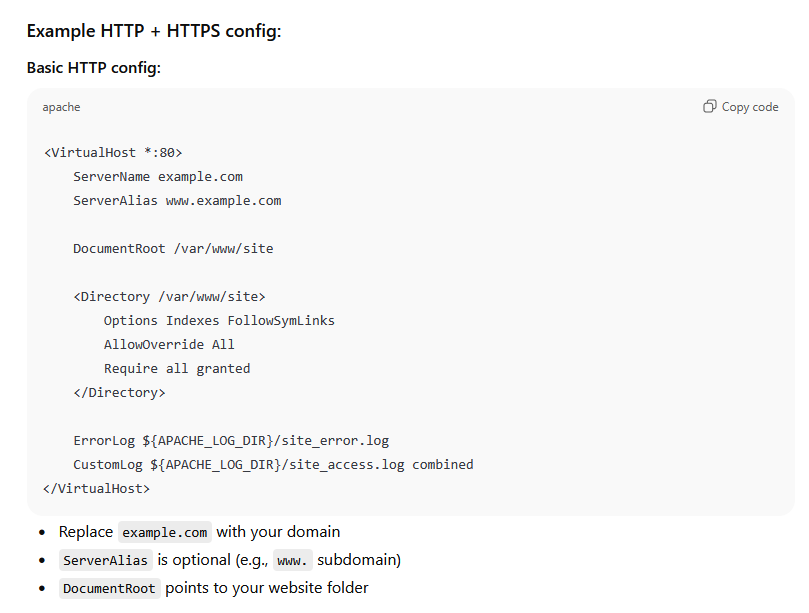Click the opening Directory /var/www/site tag
The width and height of the screenshot is (809, 613).
pos(169,297)
